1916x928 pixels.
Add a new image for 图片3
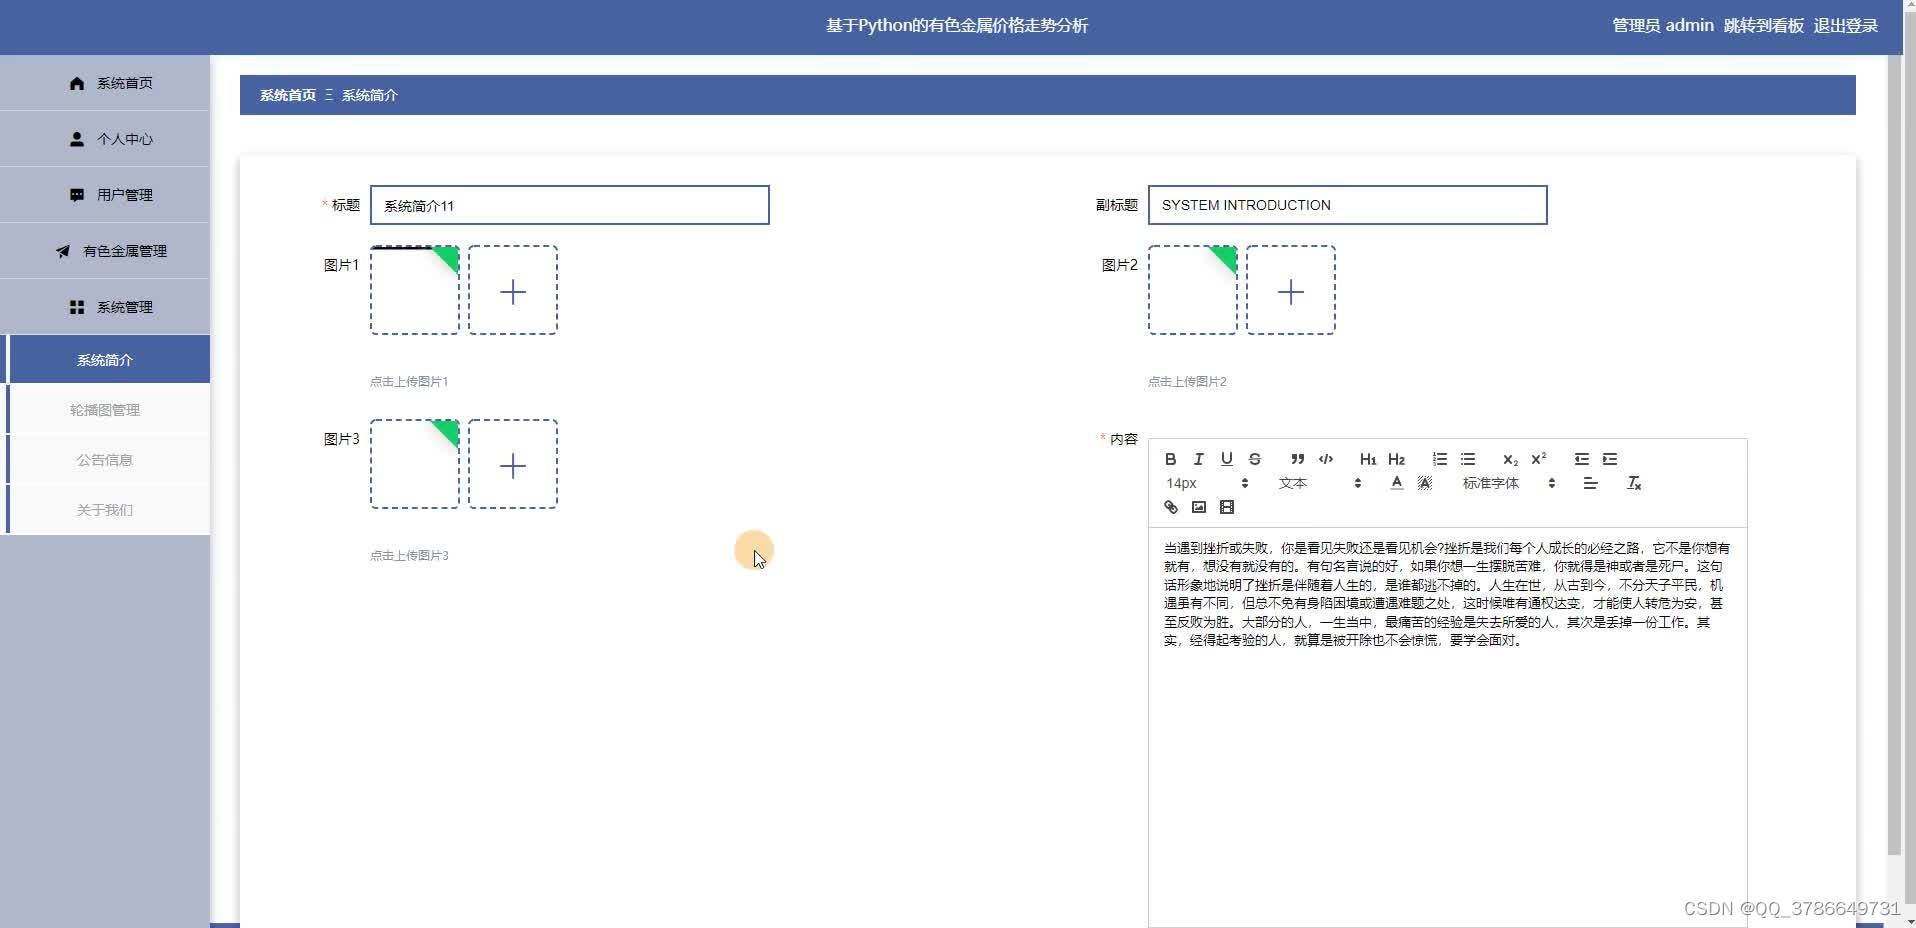tap(513, 464)
